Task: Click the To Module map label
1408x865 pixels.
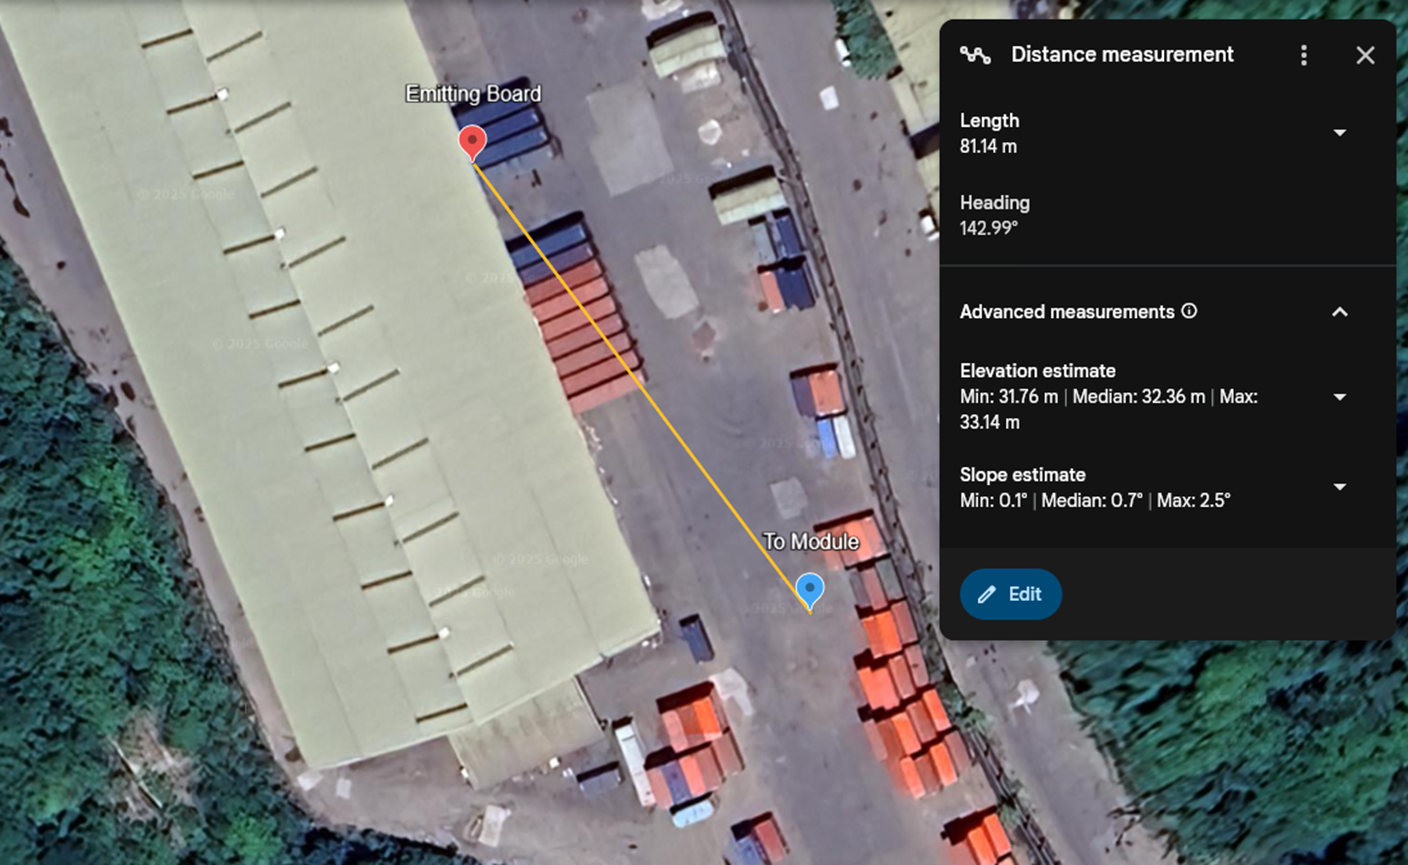Action: (x=811, y=542)
